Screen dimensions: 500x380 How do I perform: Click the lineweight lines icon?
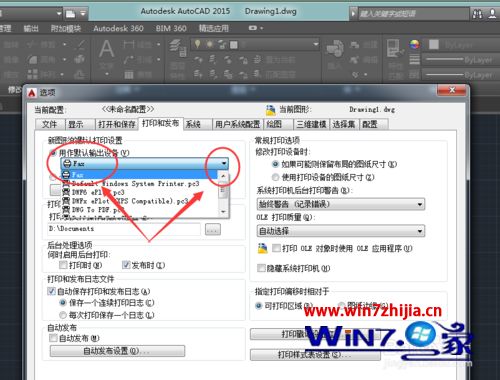point(414,60)
